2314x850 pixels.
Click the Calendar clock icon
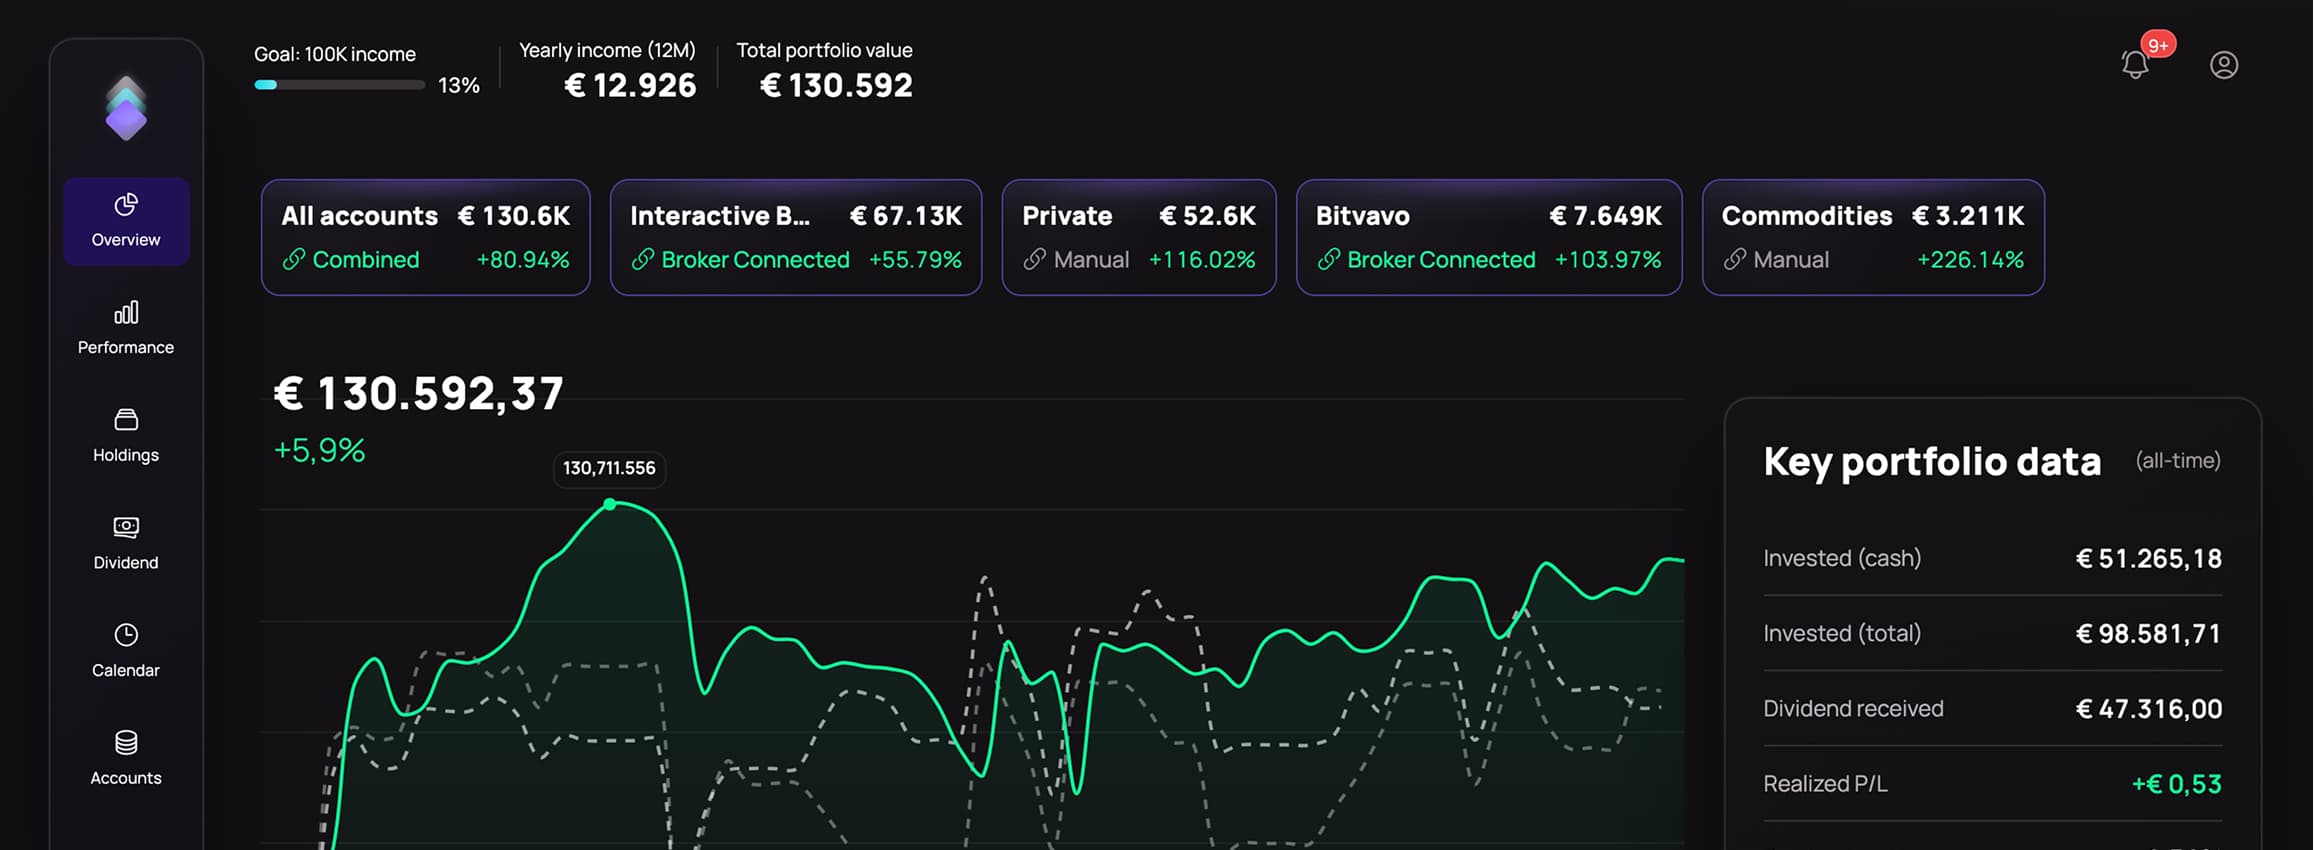[126, 635]
